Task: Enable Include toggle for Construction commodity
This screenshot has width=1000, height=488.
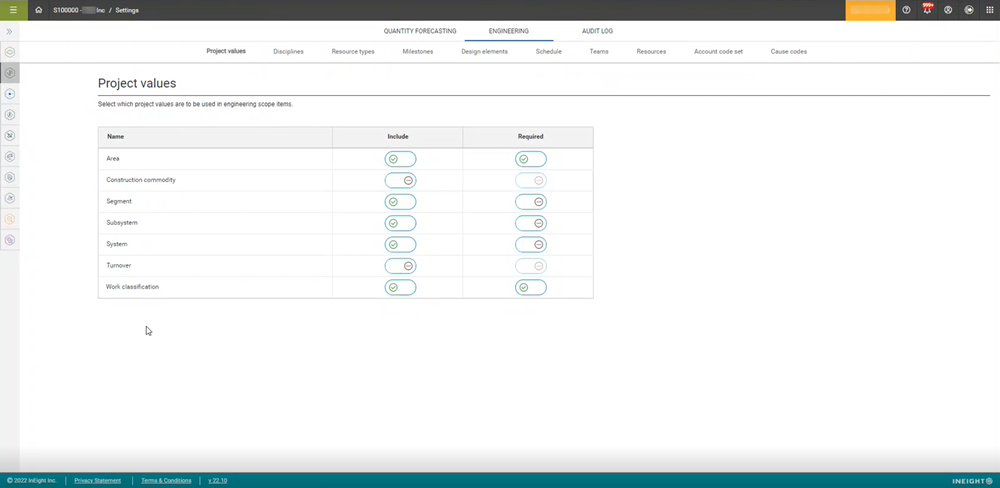Action: coord(400,181)
